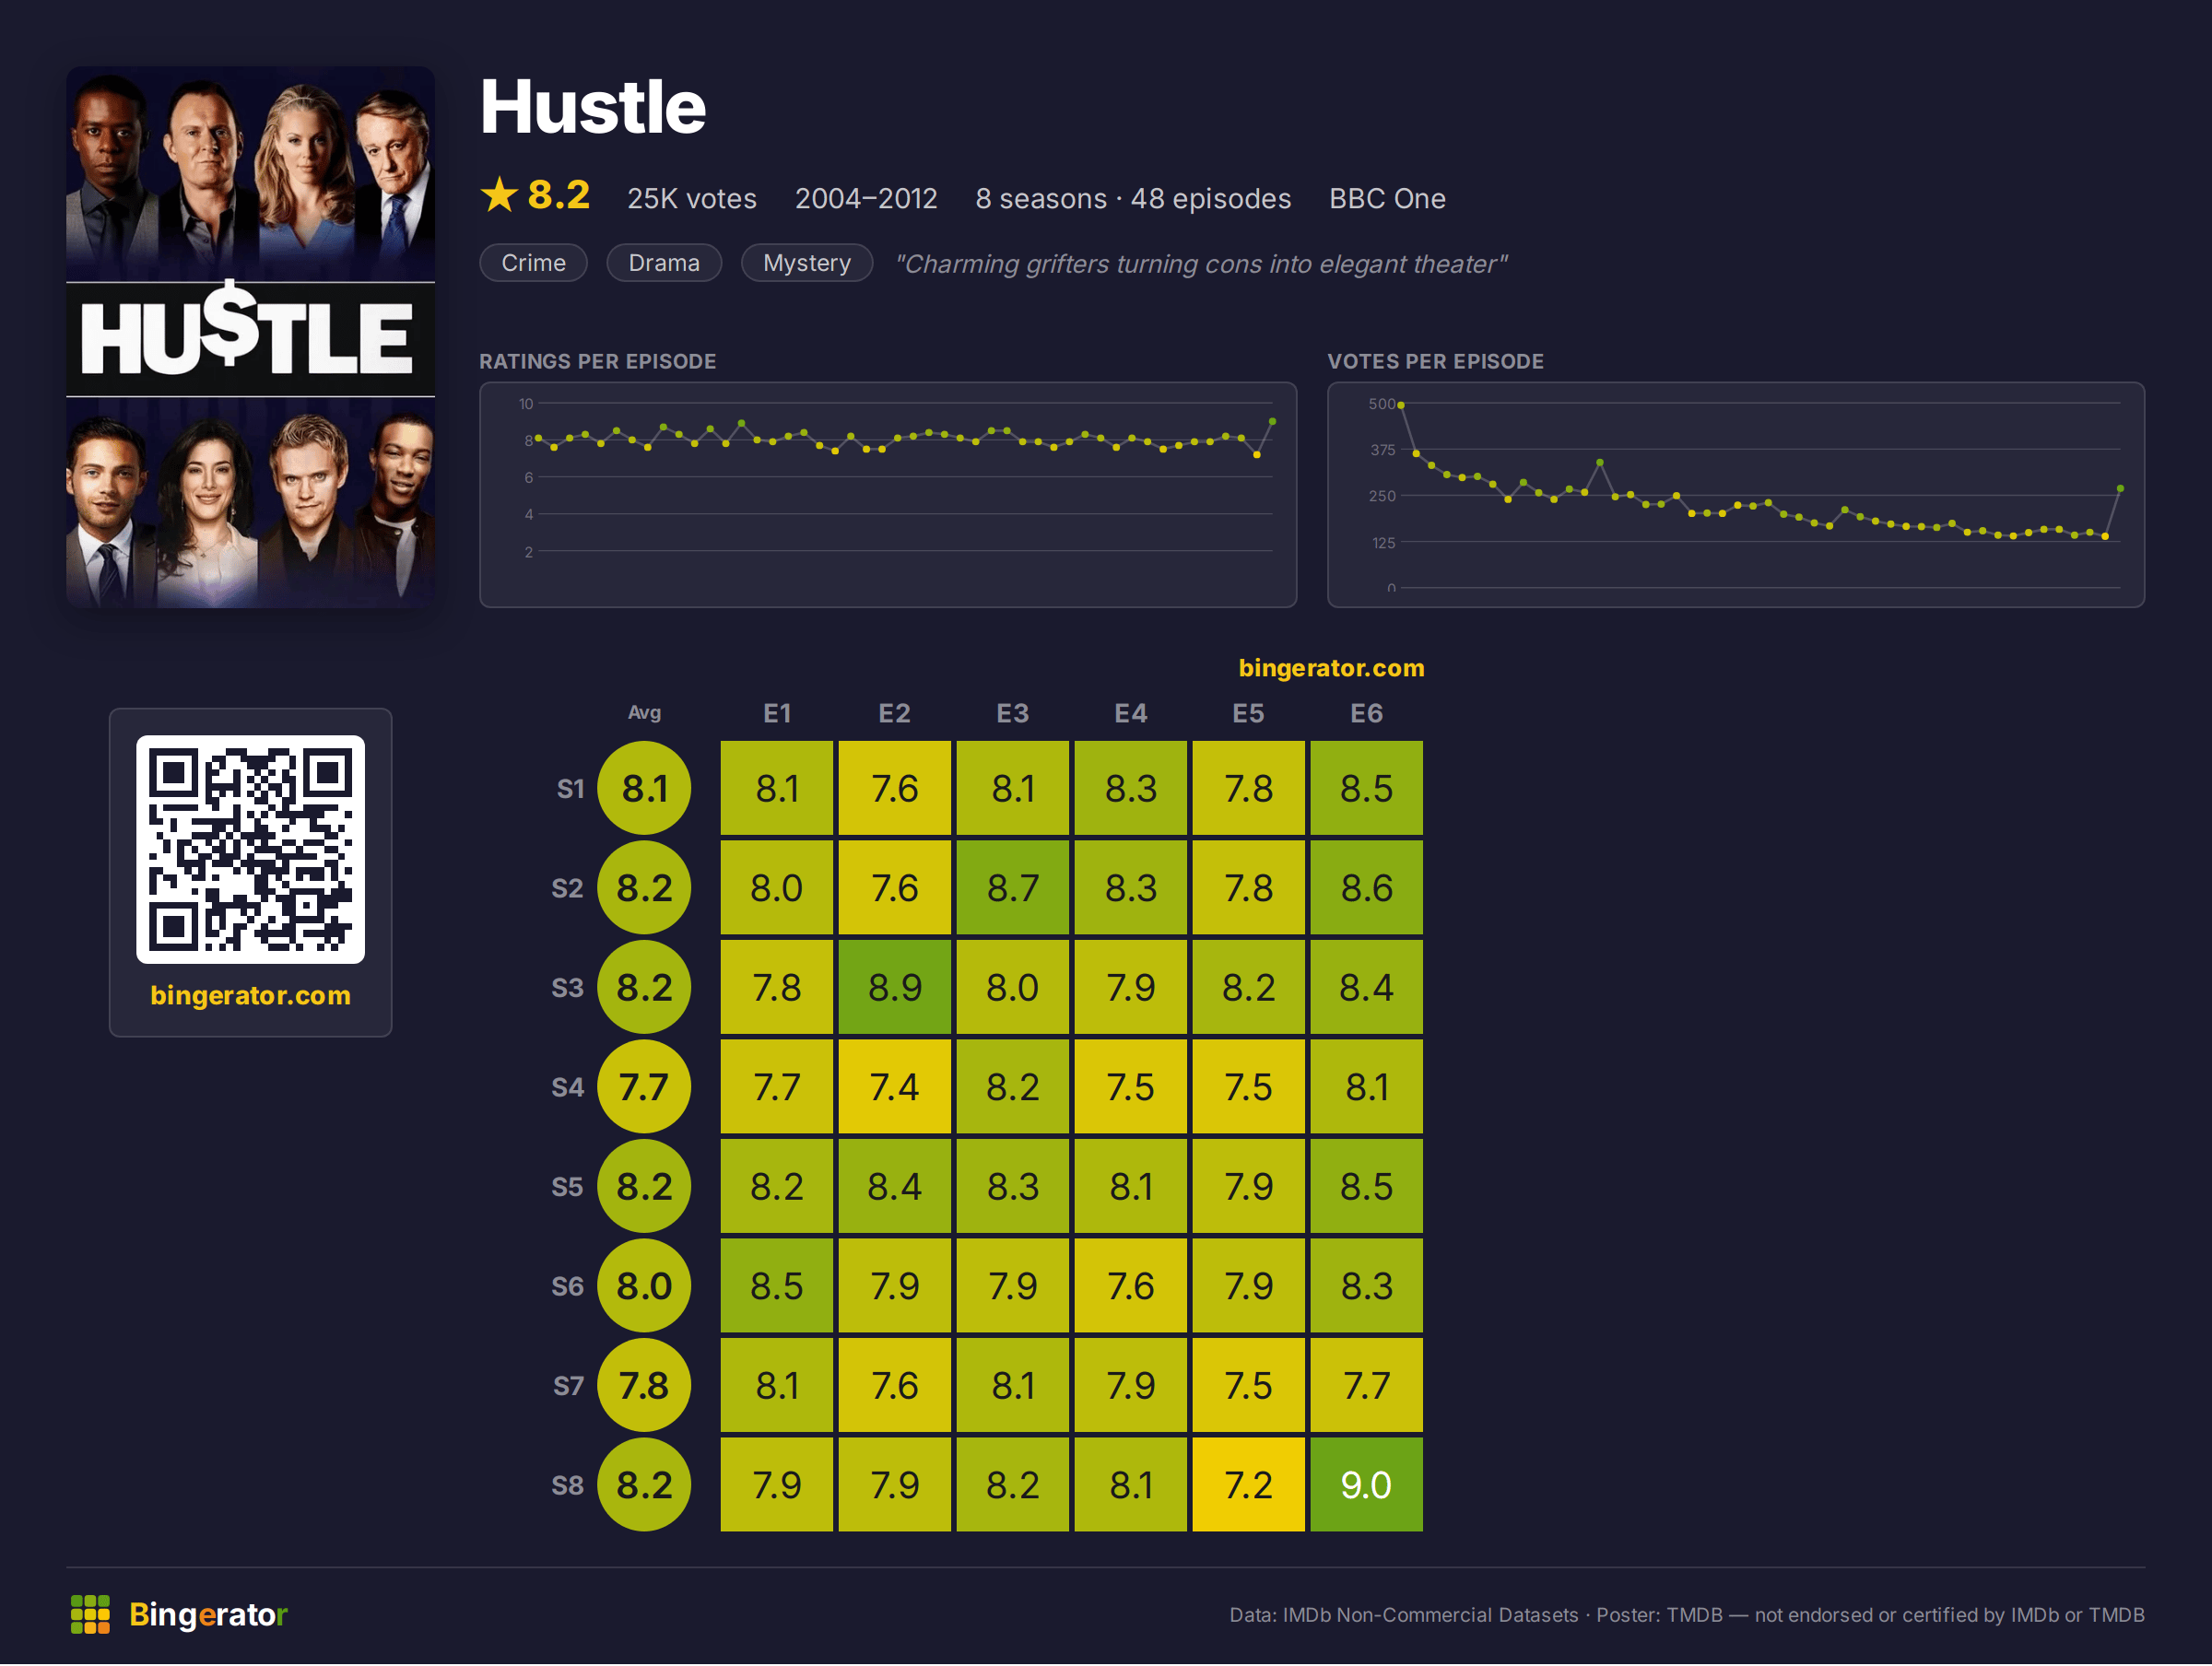This screenshot has height=1666, width=2212.
Task: Click first point in votes per episode chart
Action: [x=1401, y=405]
